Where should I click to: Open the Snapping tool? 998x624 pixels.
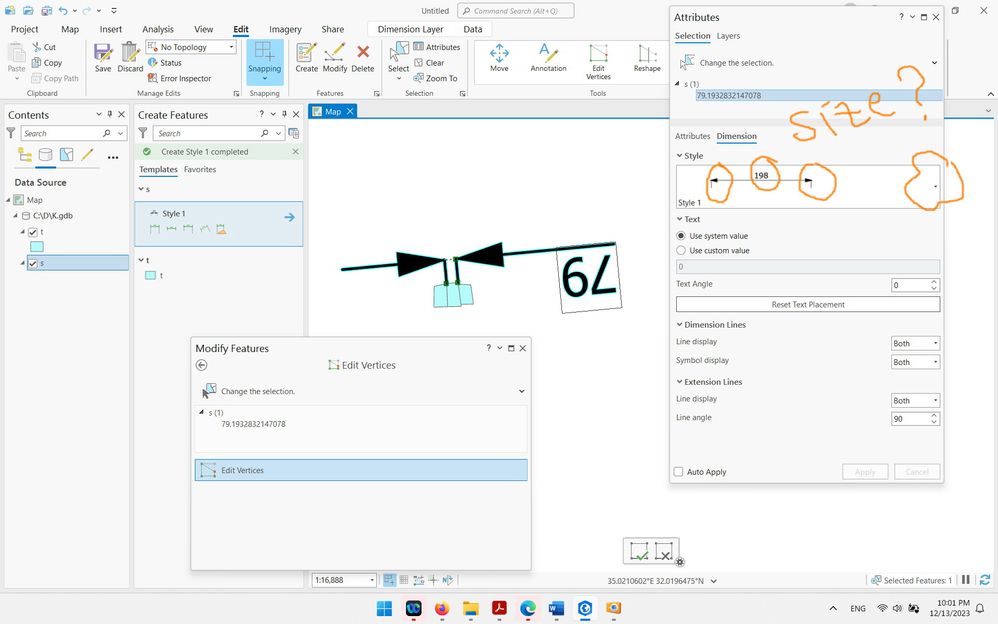264,62
